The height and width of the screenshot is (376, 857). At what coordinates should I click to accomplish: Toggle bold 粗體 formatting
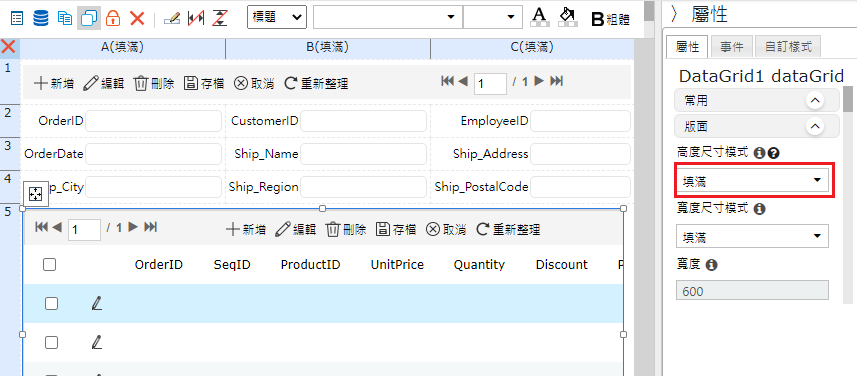611,20
